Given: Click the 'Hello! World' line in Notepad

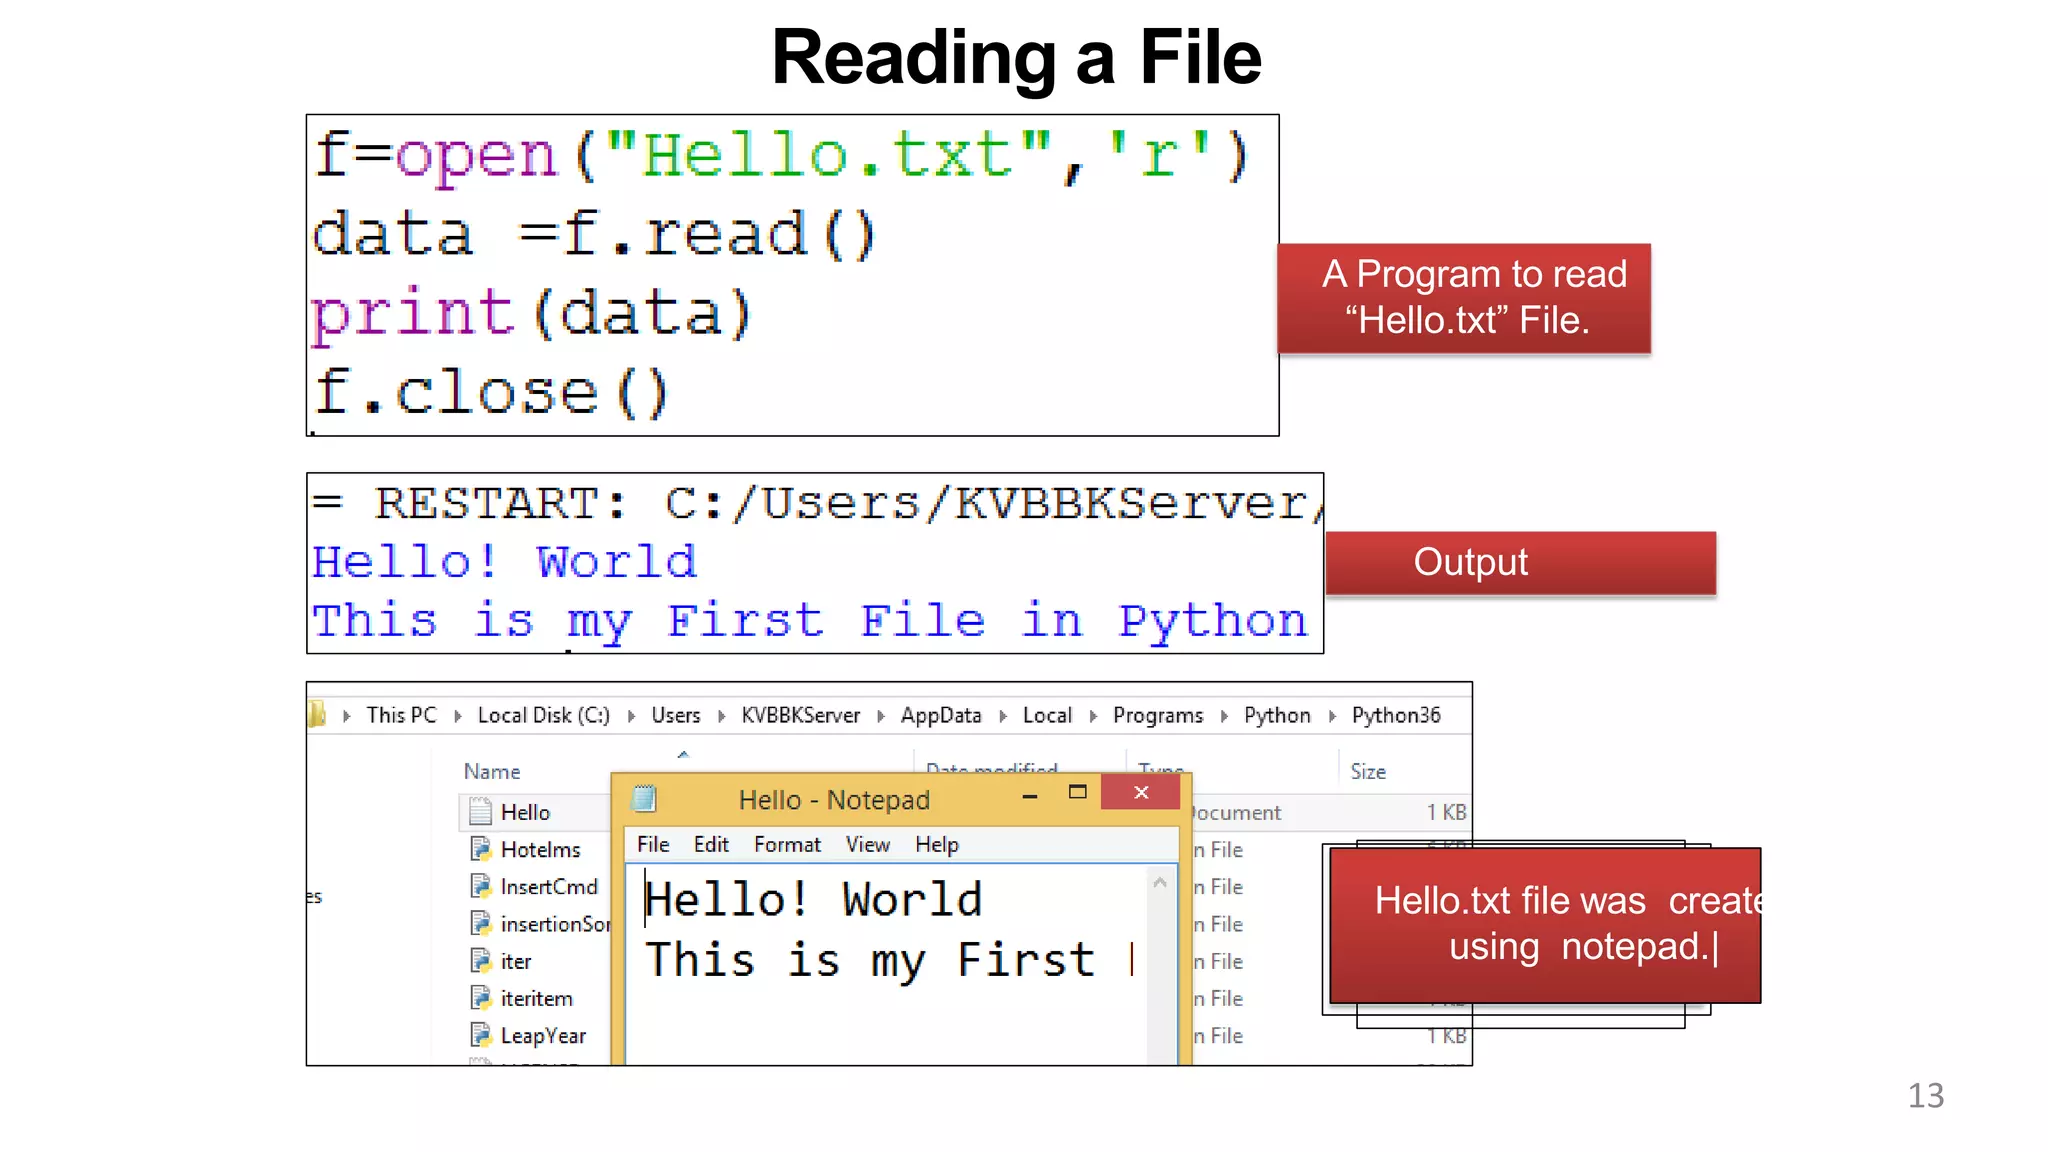Looking at the screenshot, I should pyautogui.click(x=813, y=899).
